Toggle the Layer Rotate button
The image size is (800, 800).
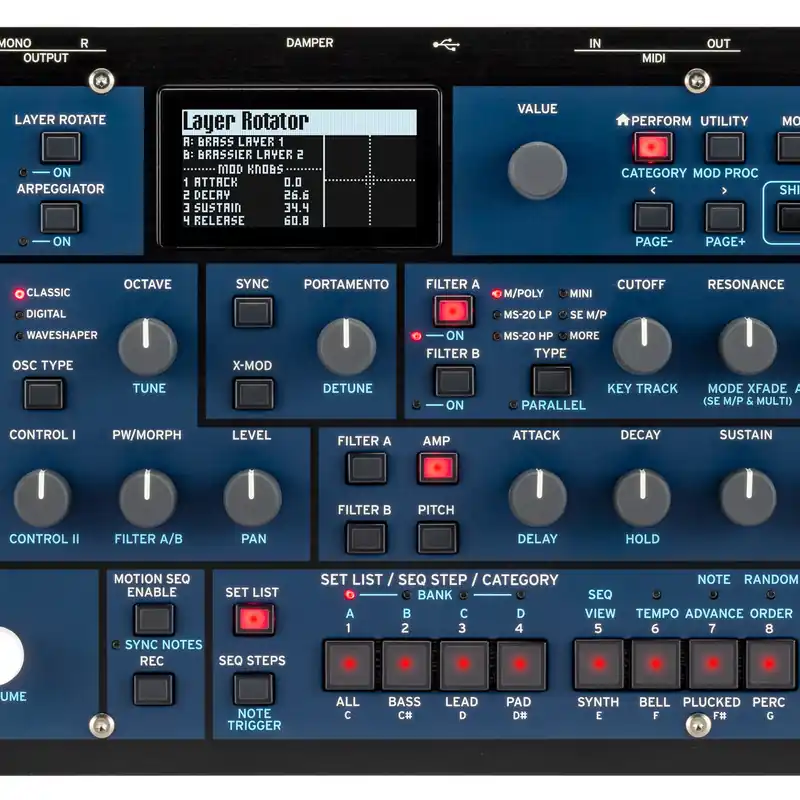(61, 147)
